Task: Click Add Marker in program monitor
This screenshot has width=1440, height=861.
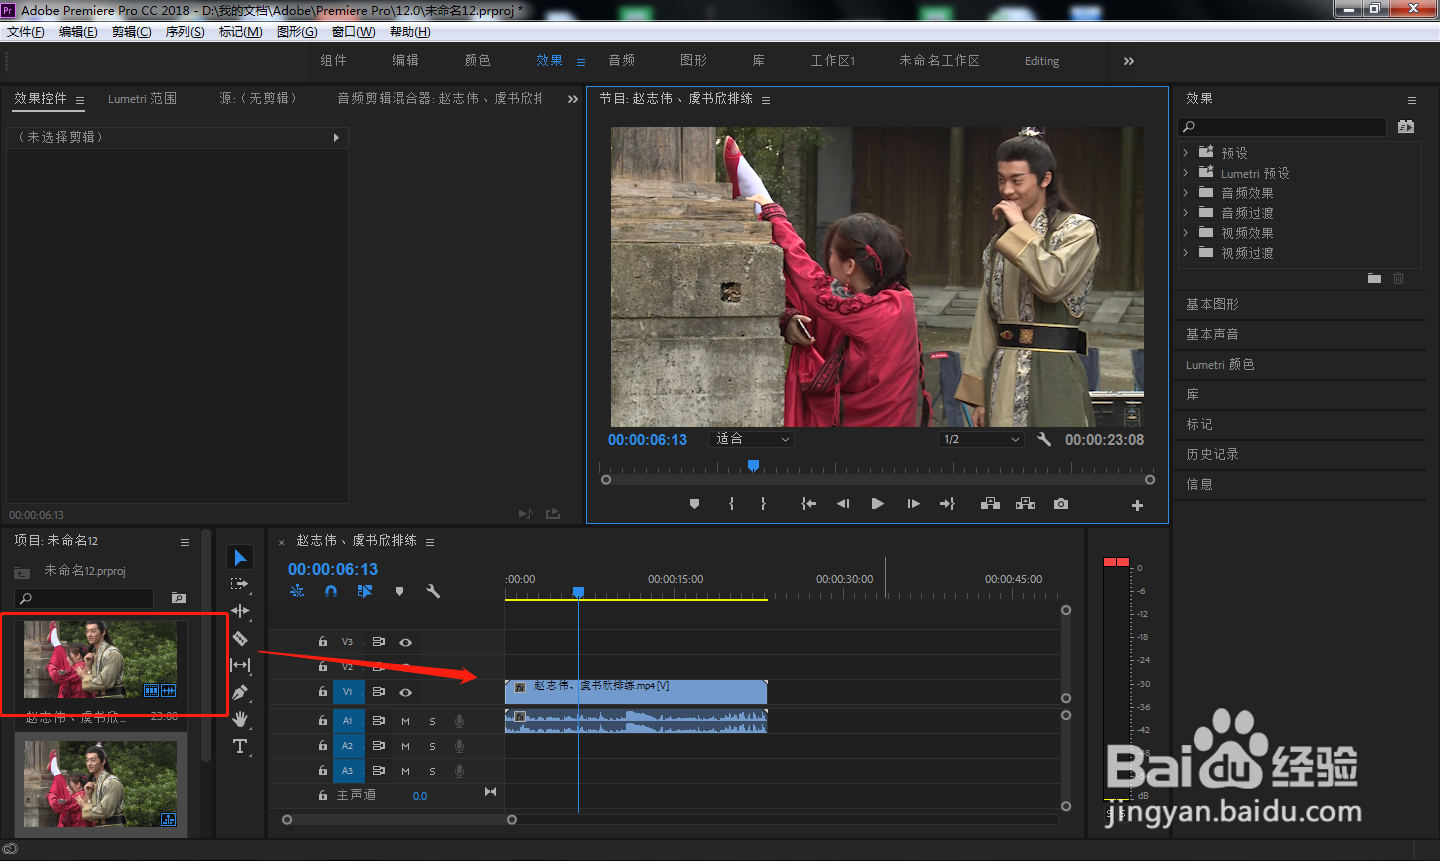Action: (x=694, y=504)
